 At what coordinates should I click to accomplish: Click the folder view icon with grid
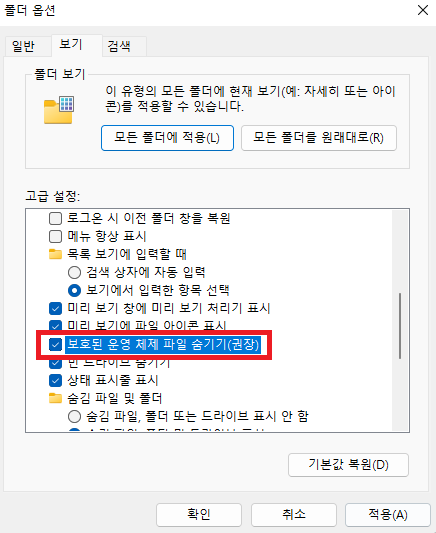click(59, 109)
